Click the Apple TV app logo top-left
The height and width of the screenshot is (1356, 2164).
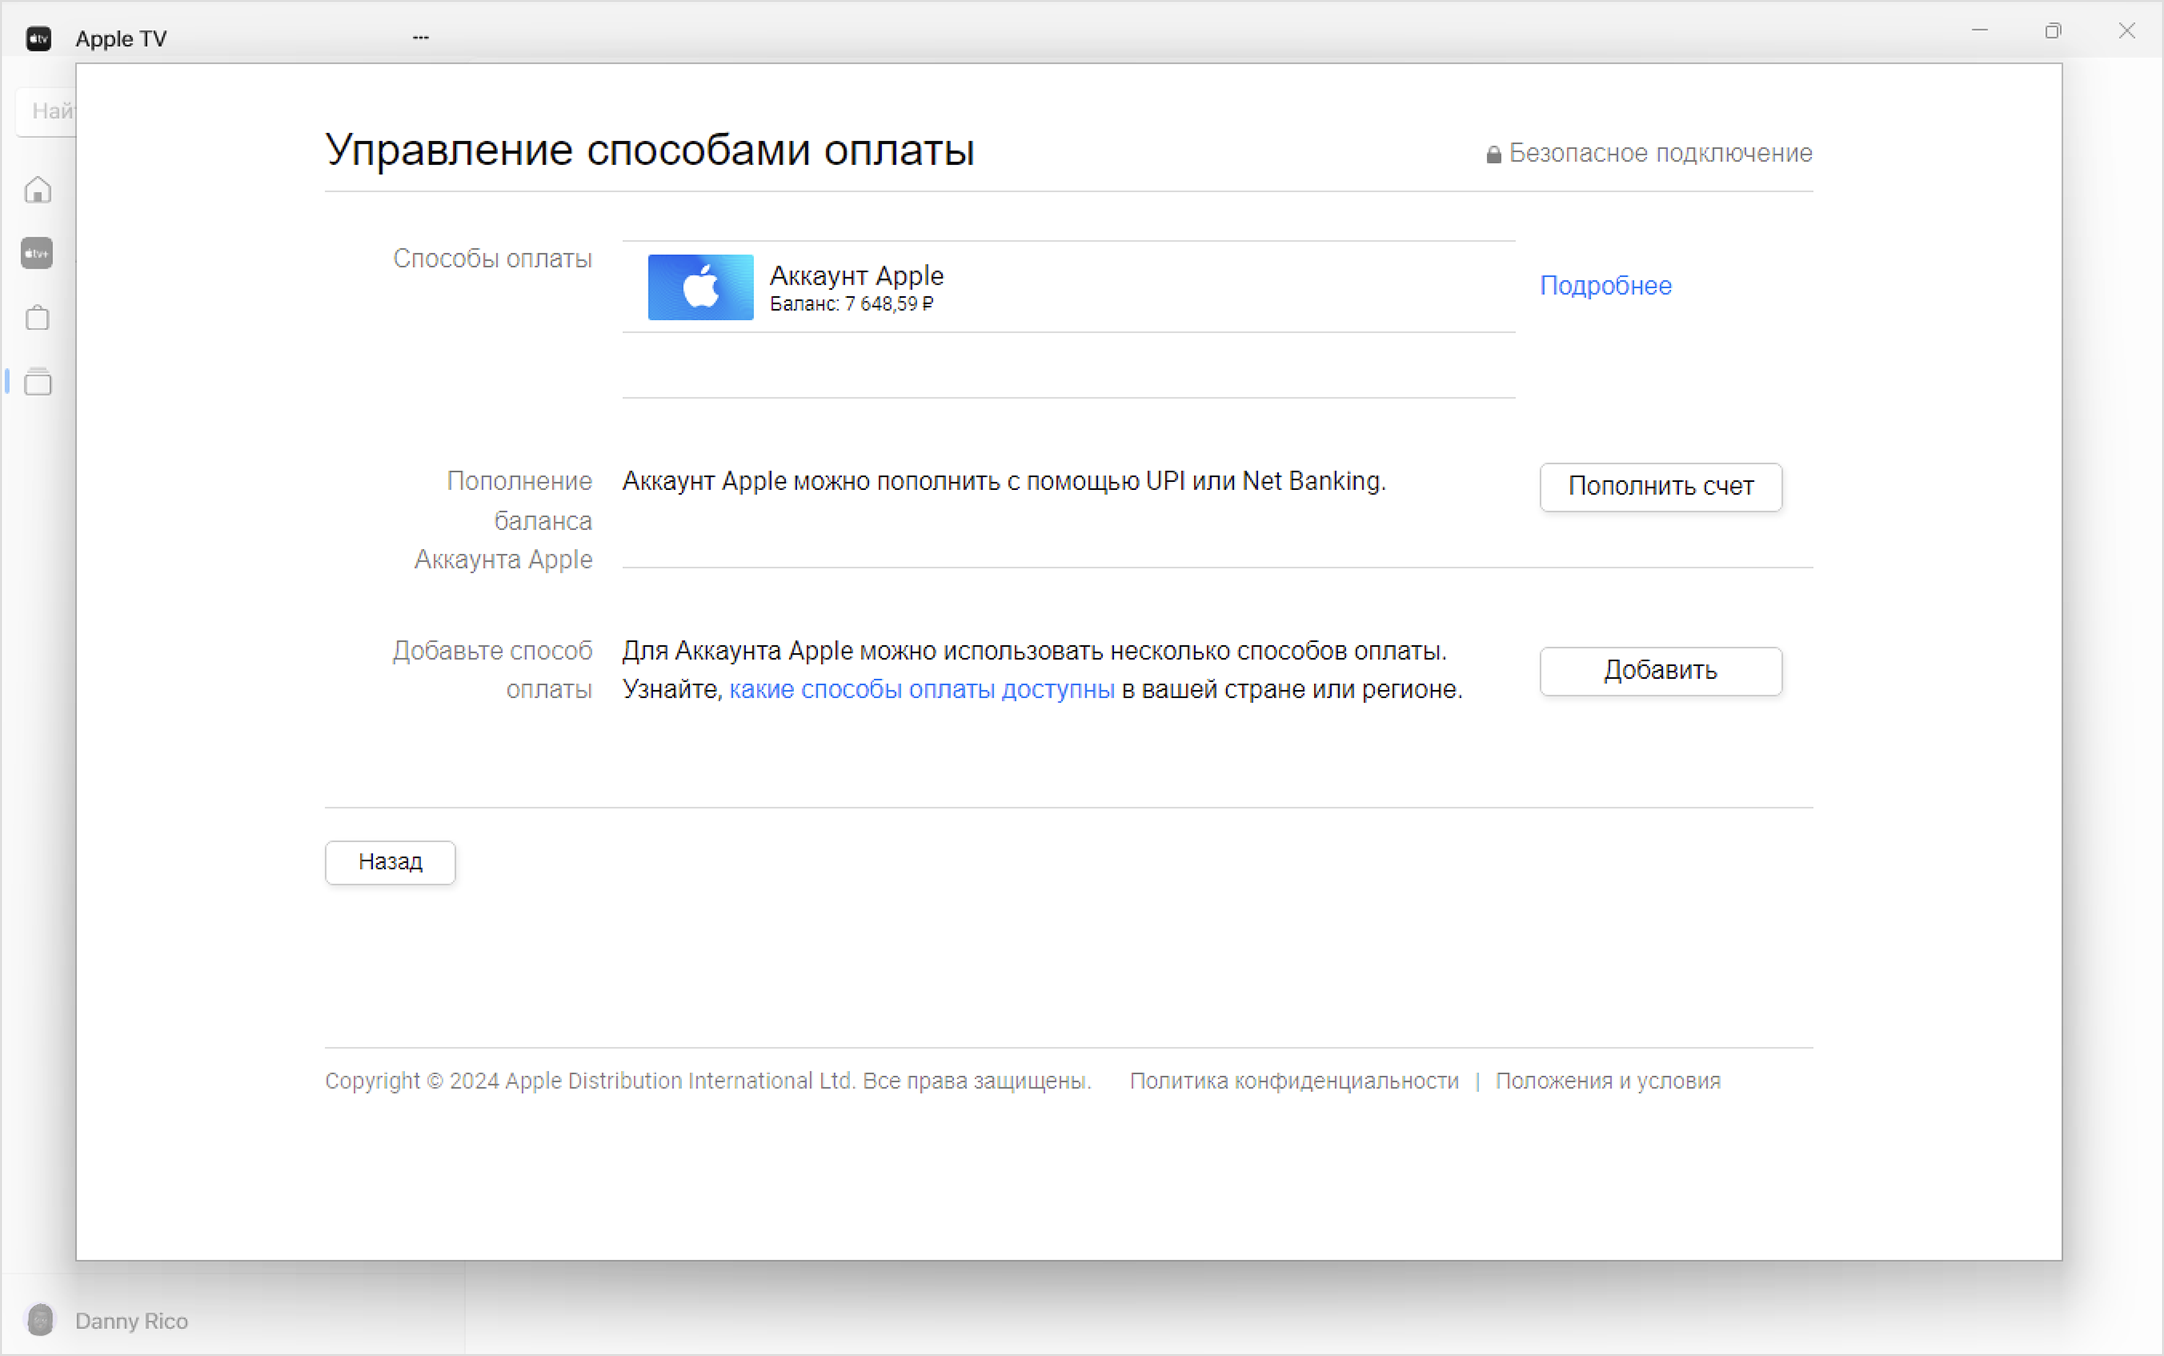click(37, 37)
